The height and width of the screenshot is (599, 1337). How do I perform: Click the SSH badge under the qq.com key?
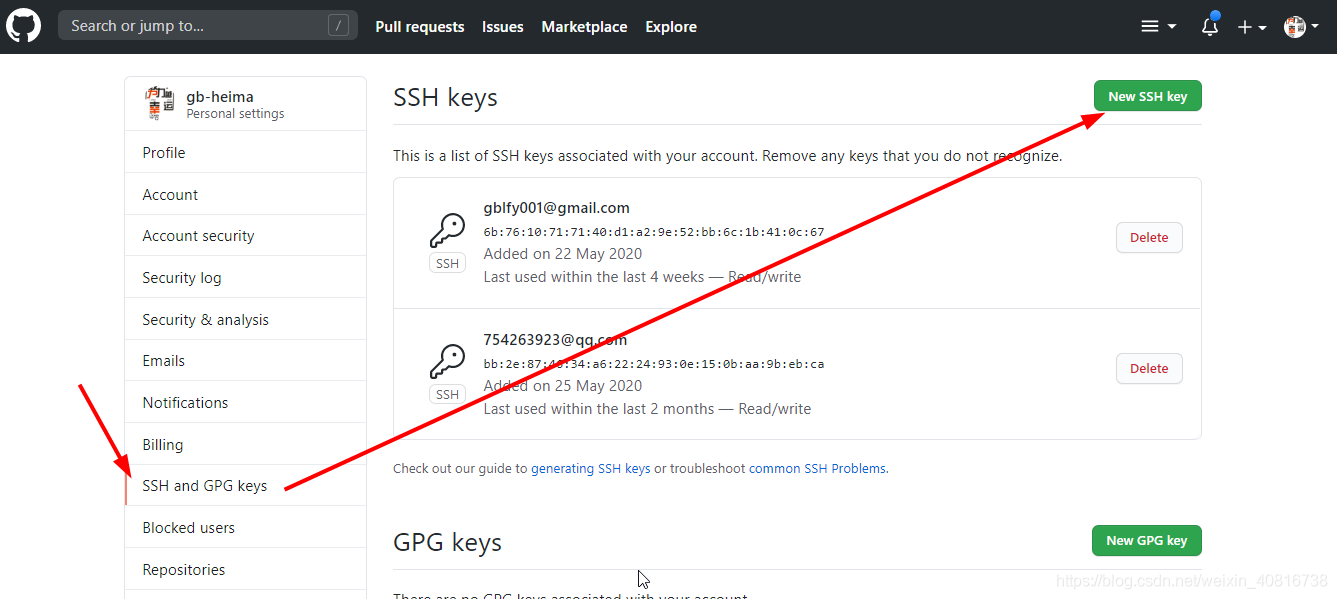point(447,394)
